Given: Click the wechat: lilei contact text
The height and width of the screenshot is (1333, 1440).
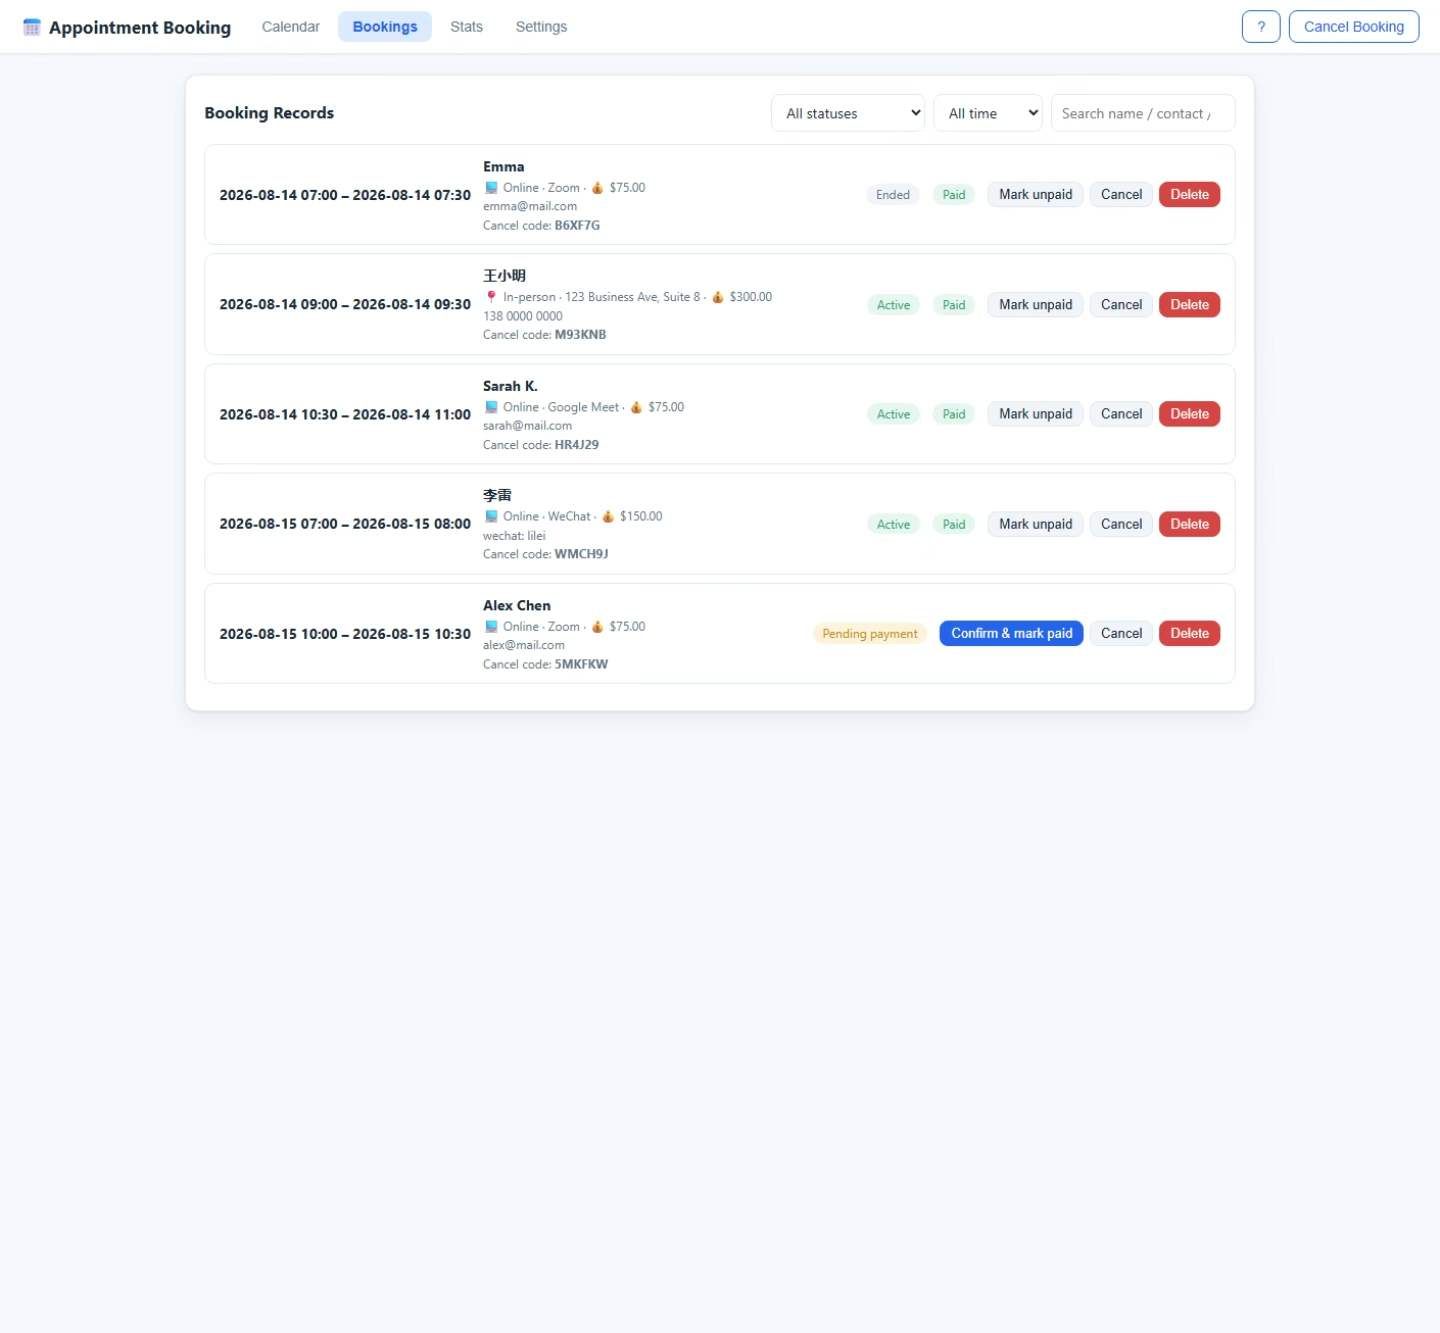Looking at the screenshot, I should pos(514,536).
